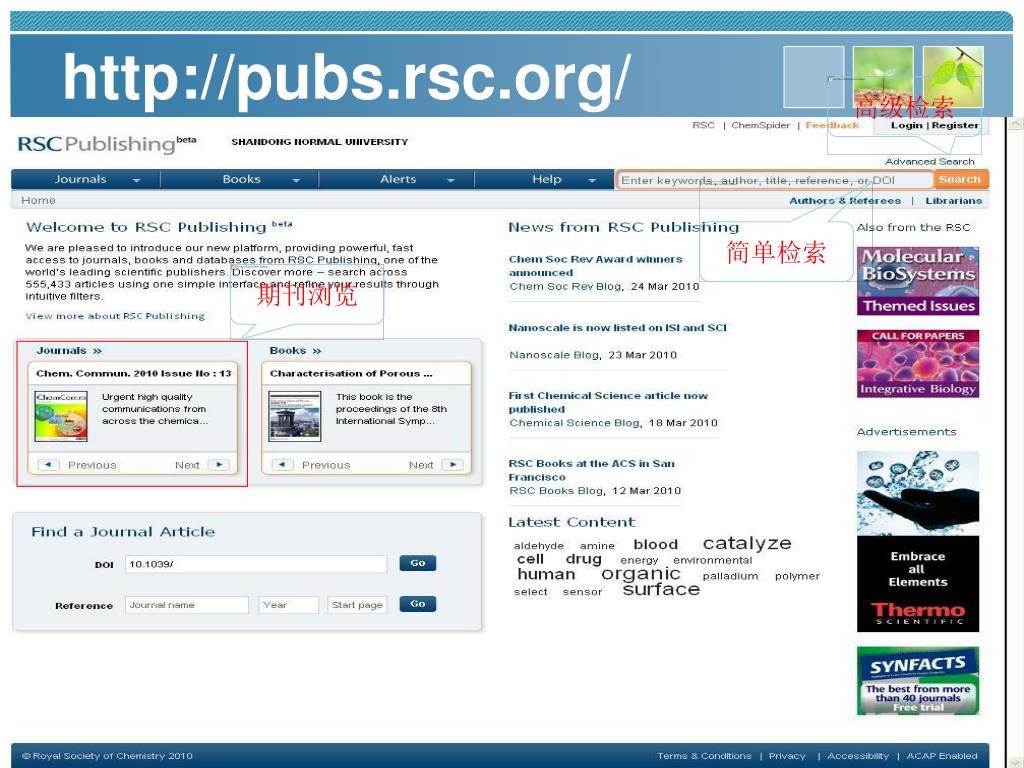Go to Authors & Referees page
The width and height of the screenshot is (1024, 768).
(845, 200)
